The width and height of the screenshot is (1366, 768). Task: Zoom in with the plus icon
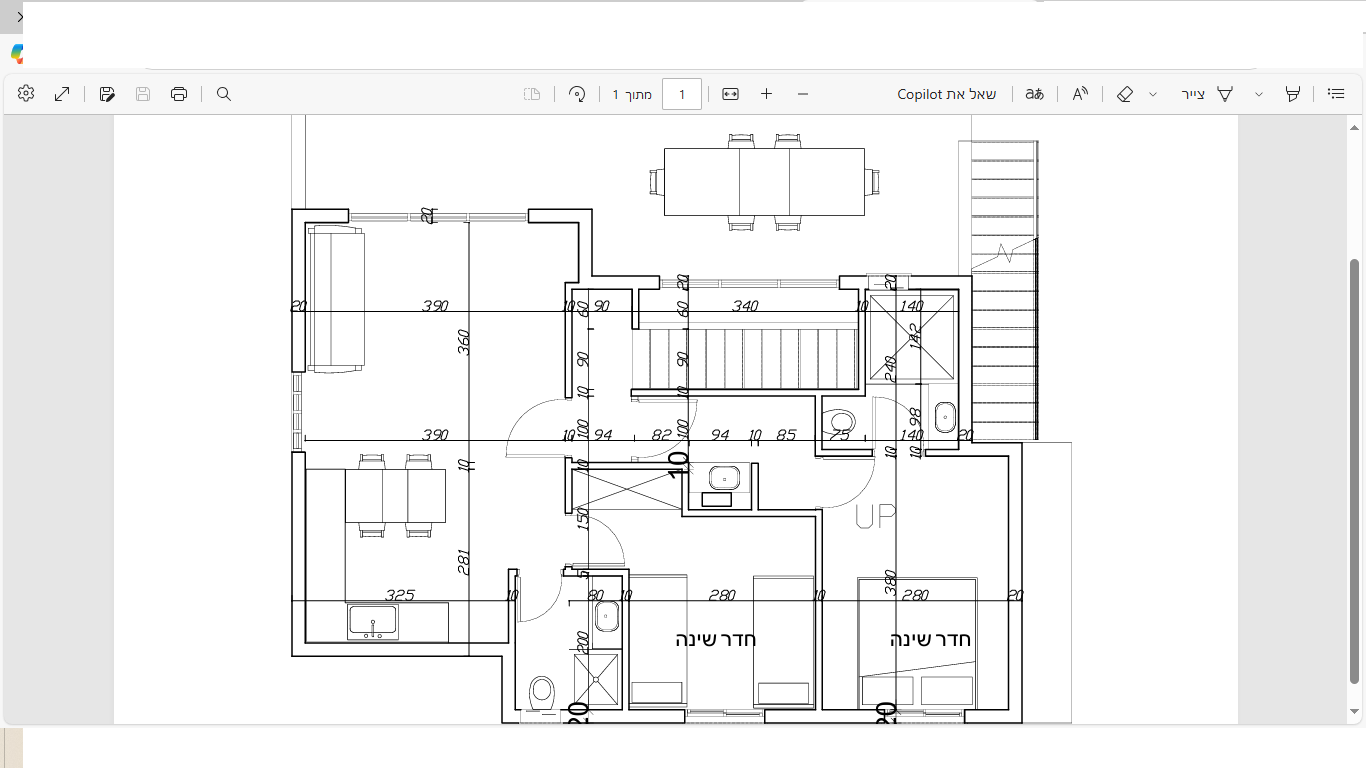click(767, 94)
